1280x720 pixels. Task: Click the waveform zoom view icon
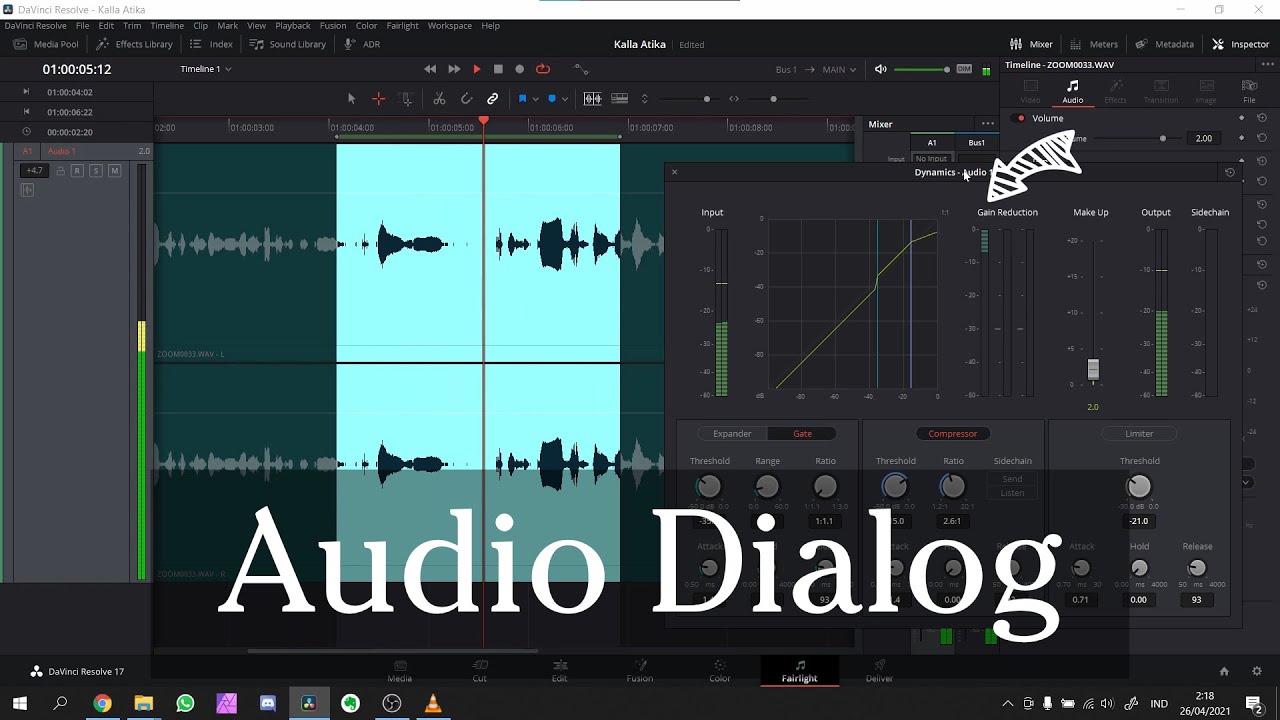[x=592, y=99]
